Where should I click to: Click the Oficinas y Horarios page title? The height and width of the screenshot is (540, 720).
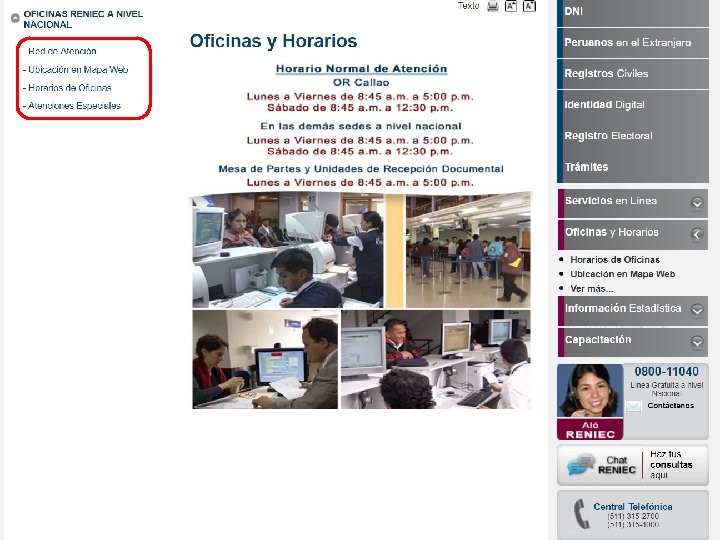(x=274, y=41)
